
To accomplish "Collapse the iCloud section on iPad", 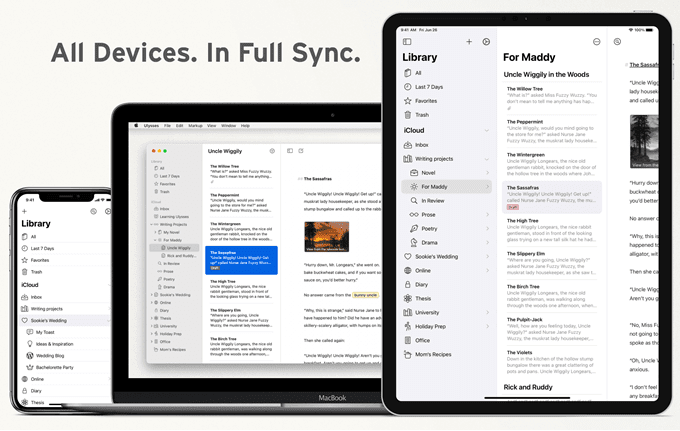I will (487, 131).
